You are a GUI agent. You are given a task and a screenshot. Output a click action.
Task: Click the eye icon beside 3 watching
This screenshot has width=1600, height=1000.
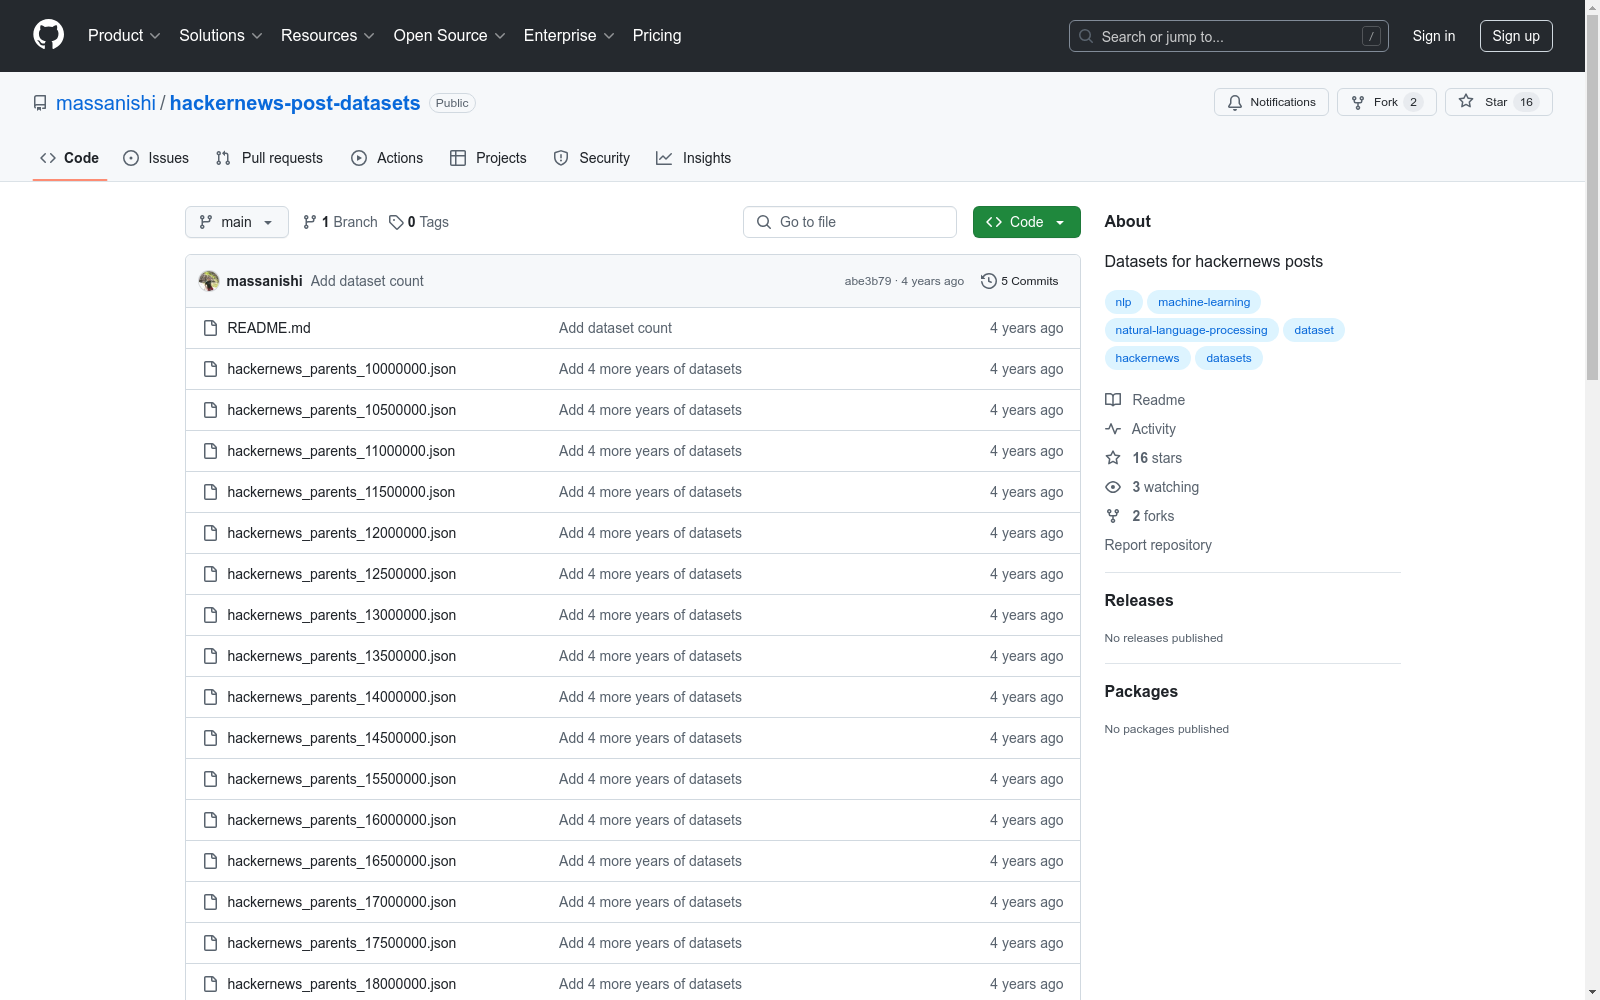coord(1113,487)
